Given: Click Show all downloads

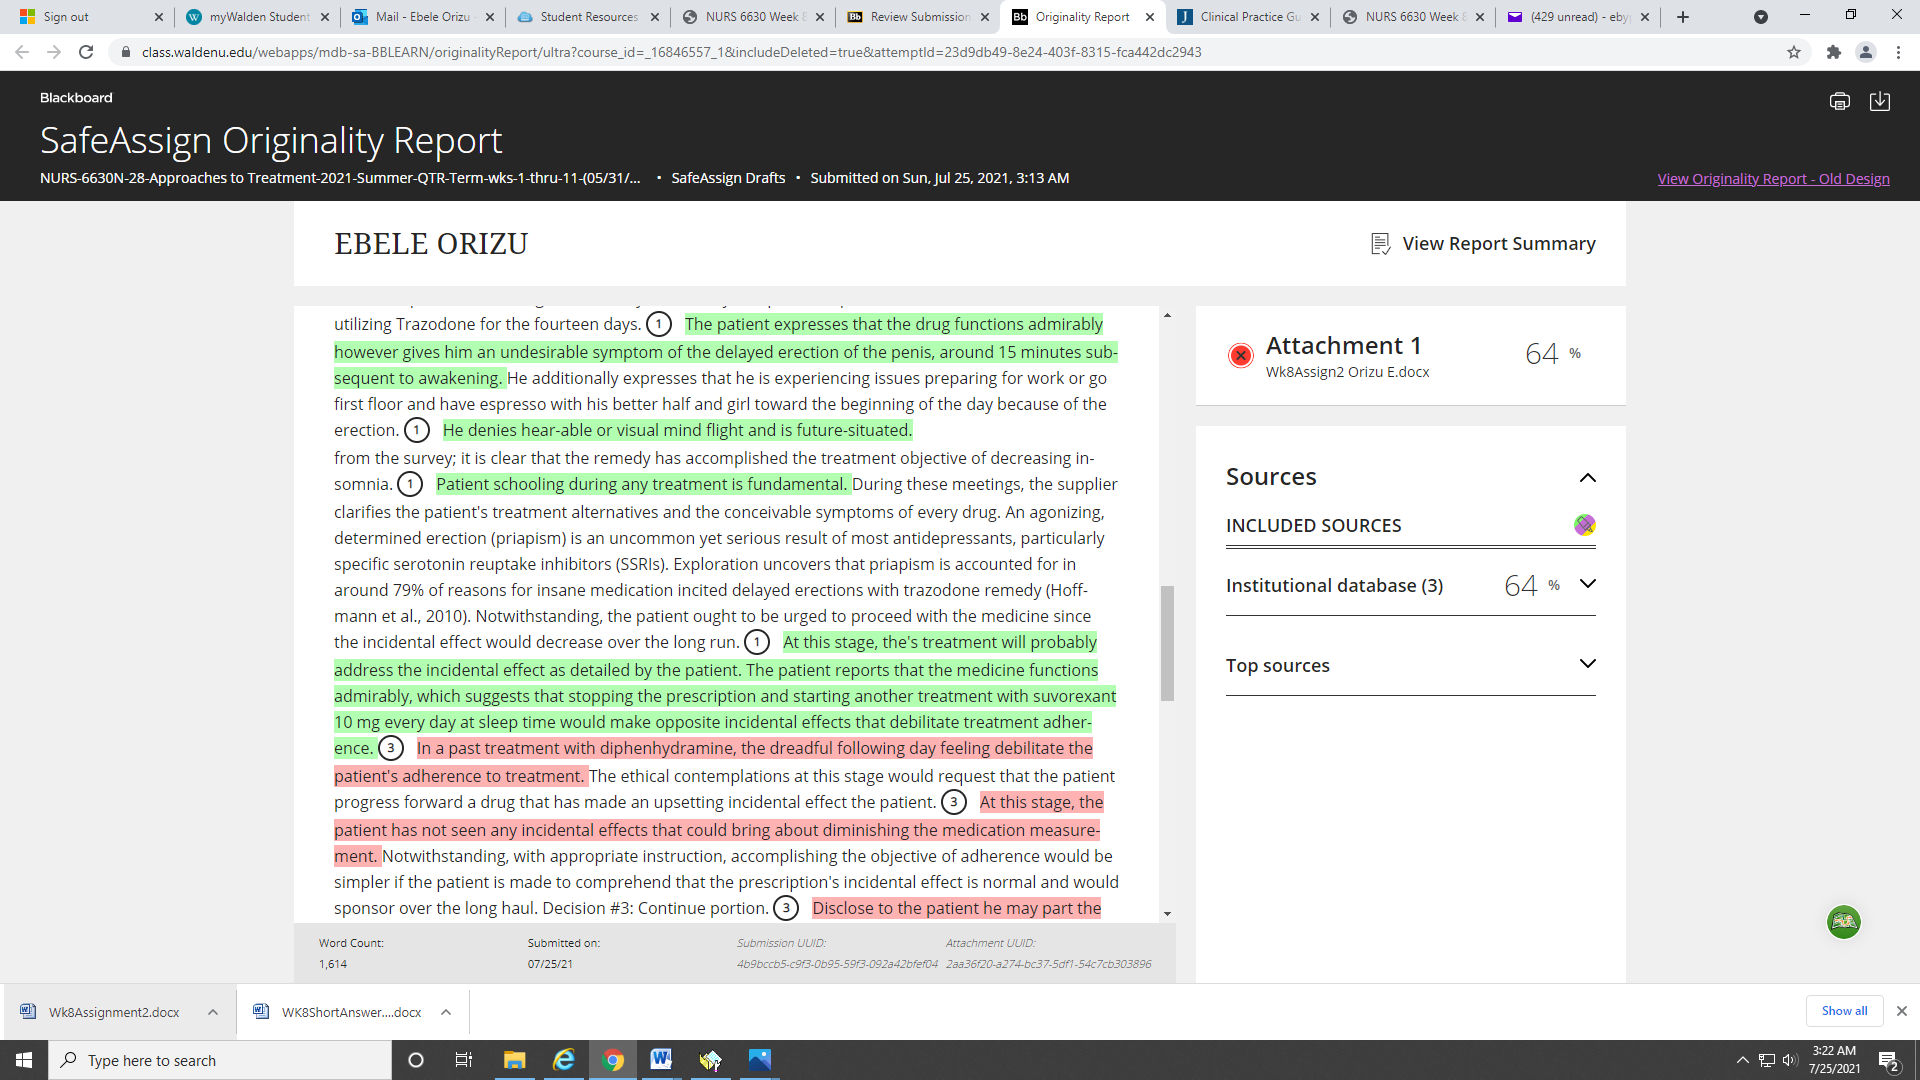Looking at the screenshot, I should pyautogui.click(x=1844, y=1011).
